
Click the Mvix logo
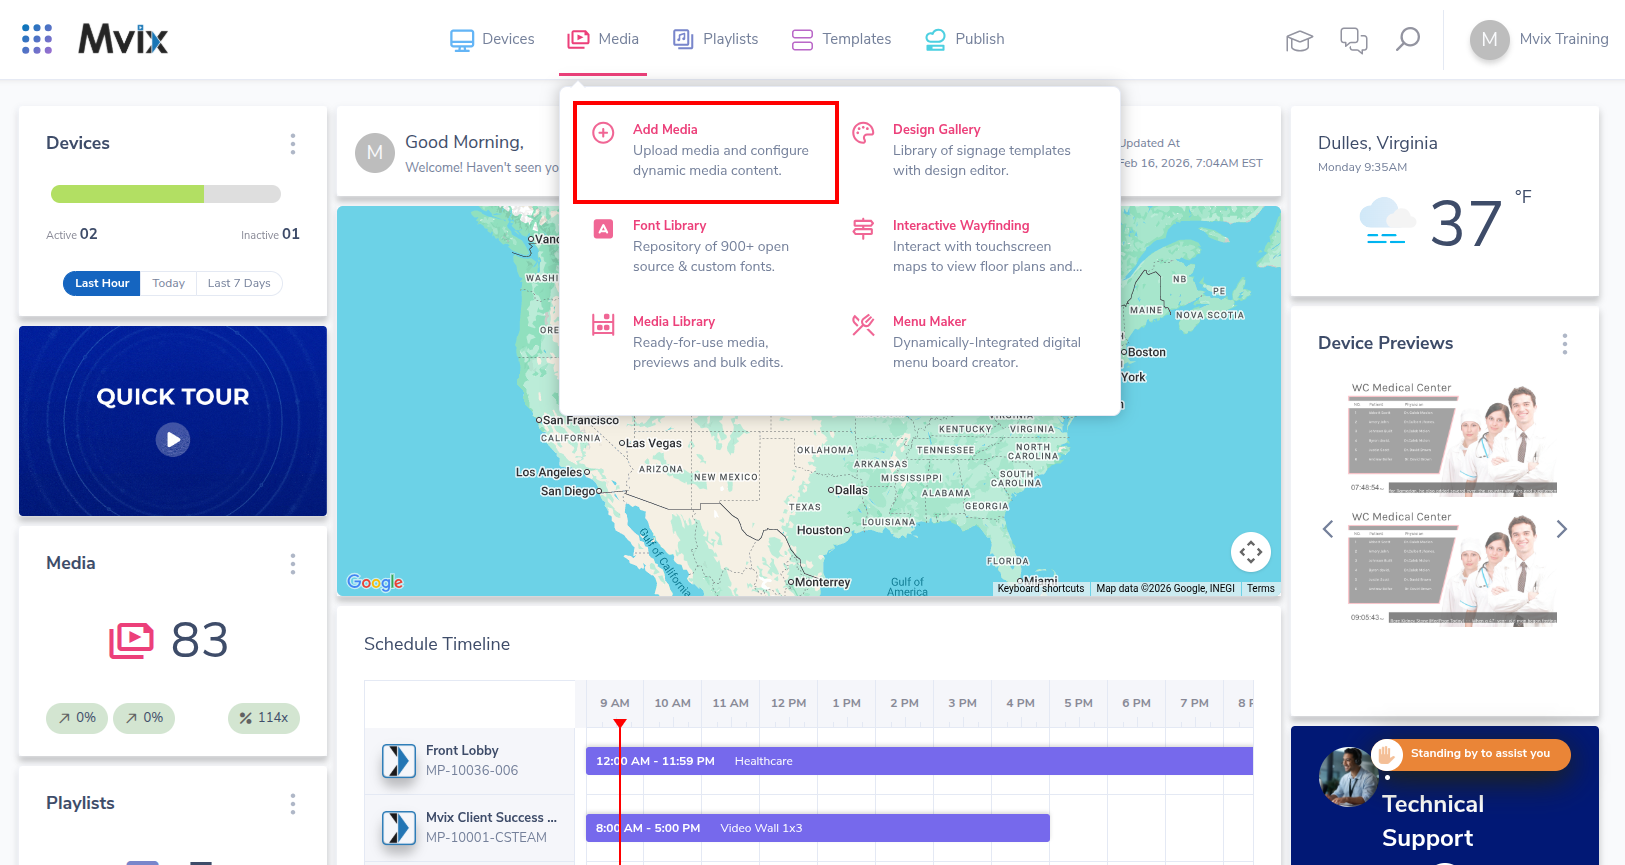click(123, 39)
